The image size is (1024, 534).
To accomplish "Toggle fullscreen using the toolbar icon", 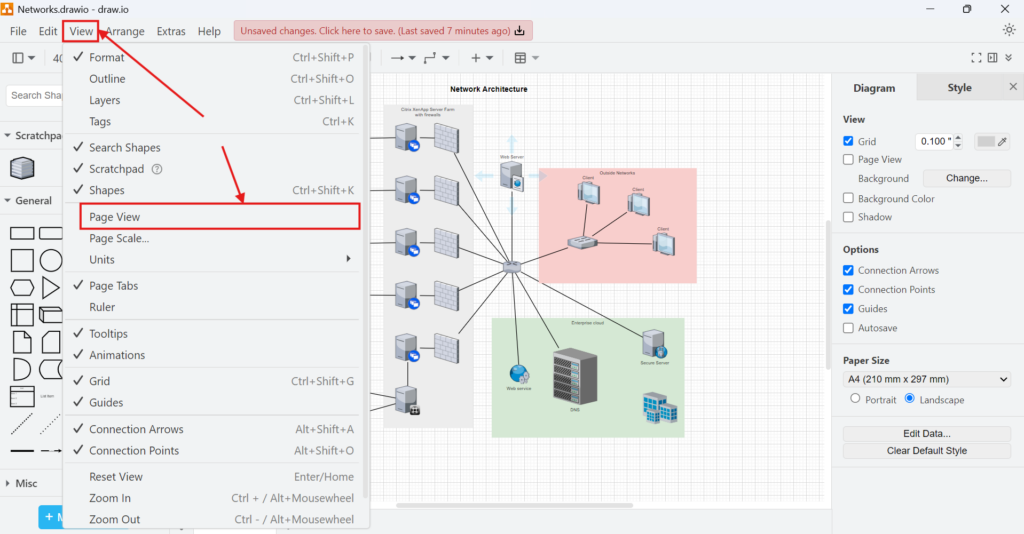I will 977,58.
